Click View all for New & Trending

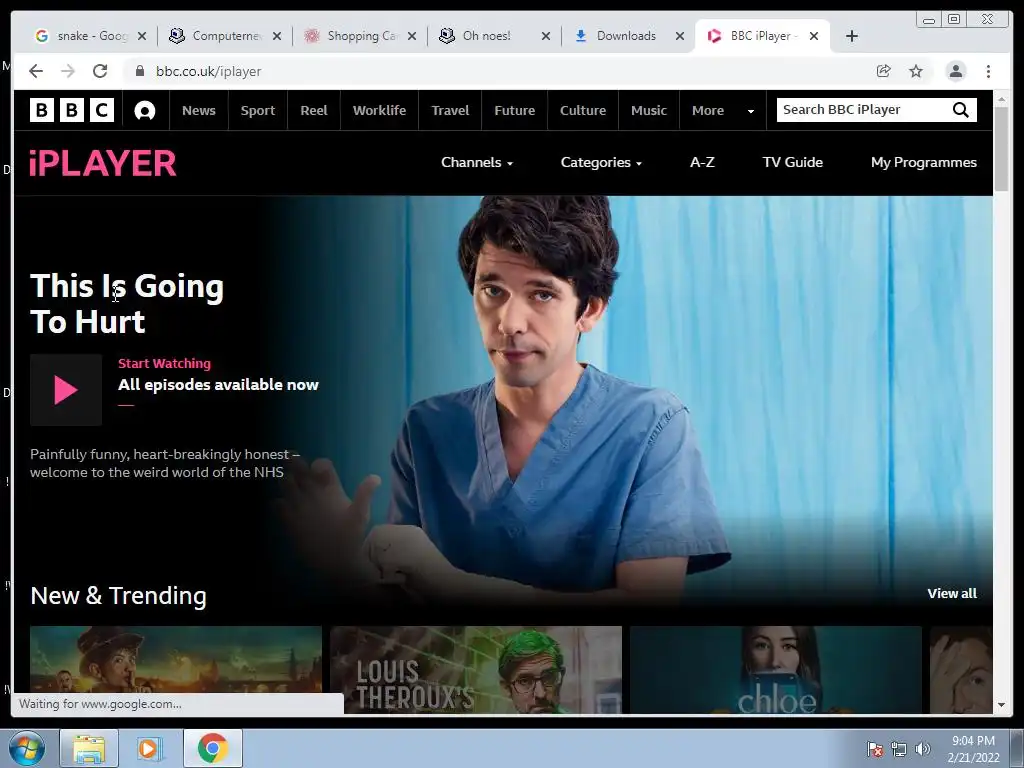tap(952, 593)
